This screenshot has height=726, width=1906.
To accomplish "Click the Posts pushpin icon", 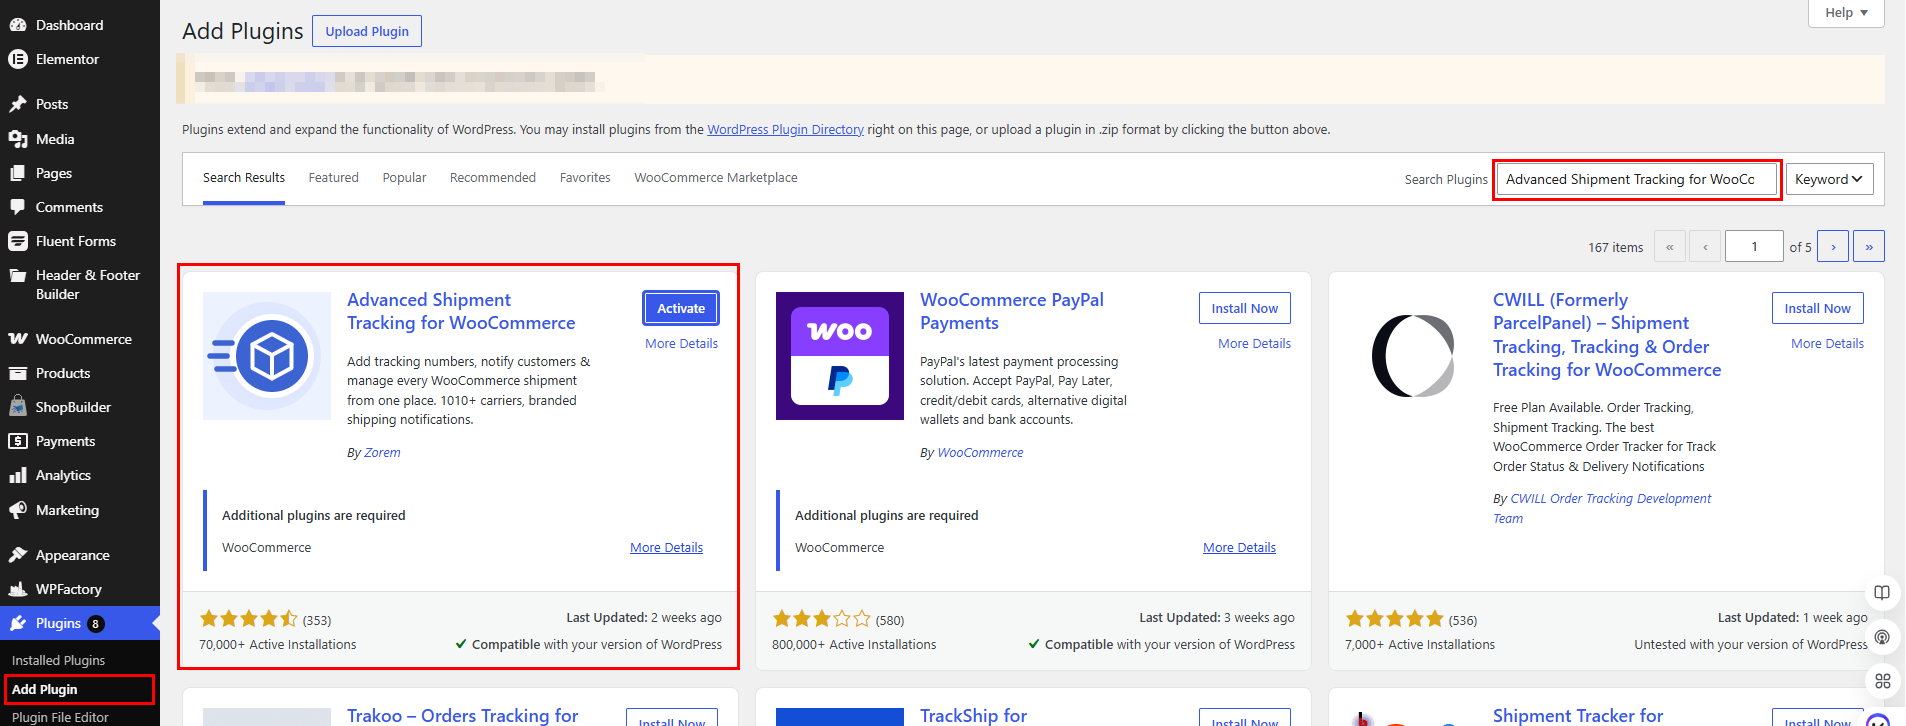I will pyautogui.click(x=18, y=104).
